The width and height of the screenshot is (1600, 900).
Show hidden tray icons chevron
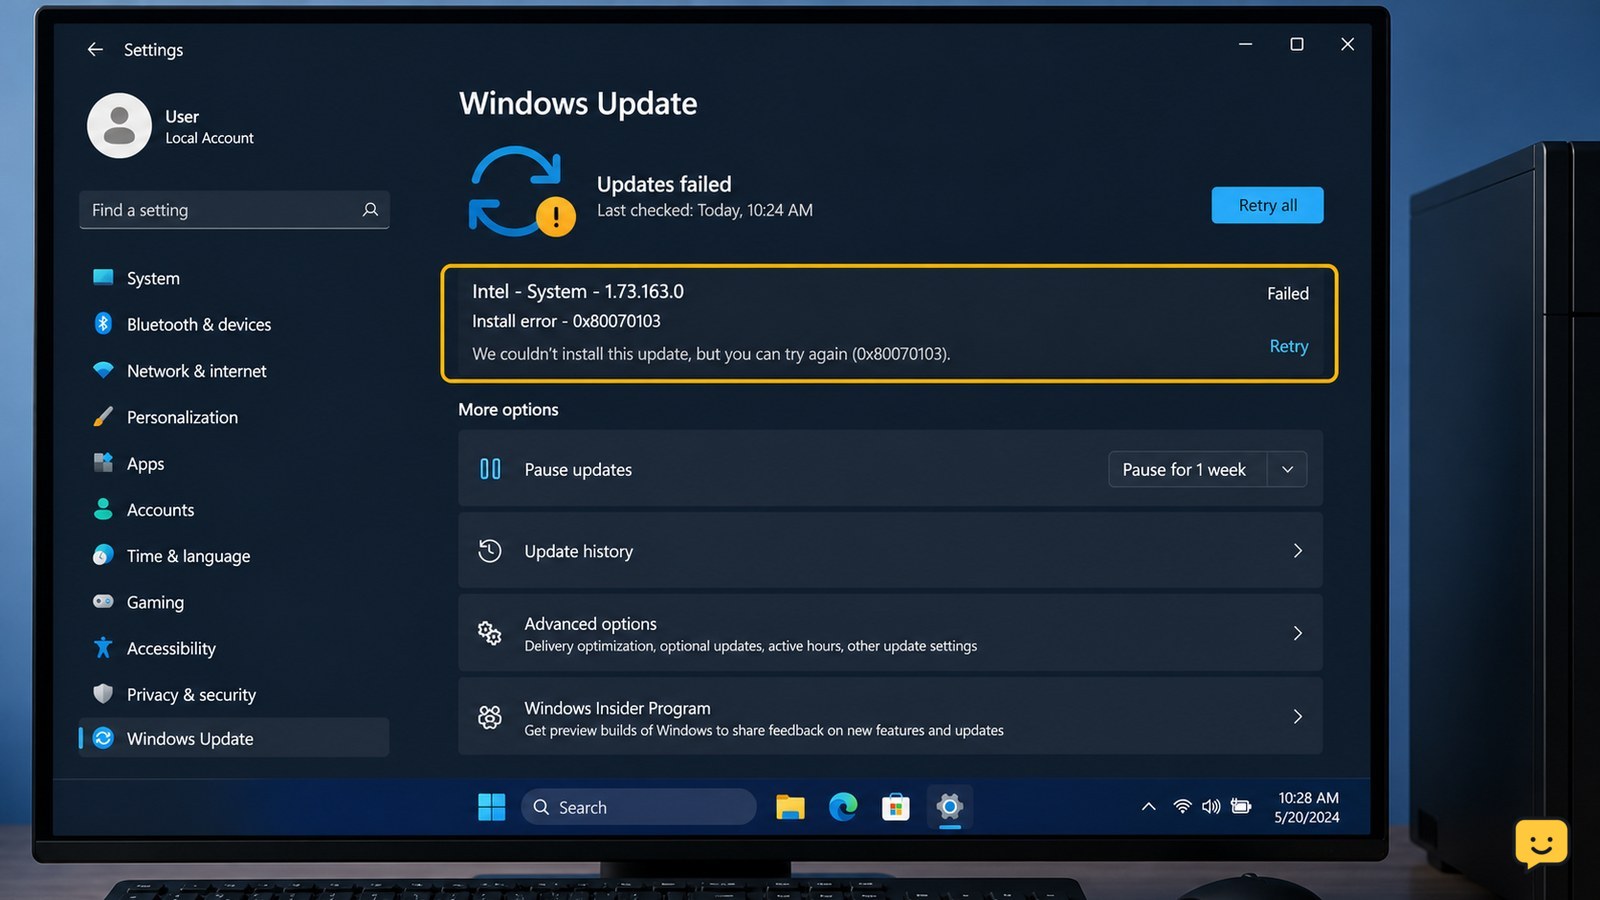coord(1148,806)
